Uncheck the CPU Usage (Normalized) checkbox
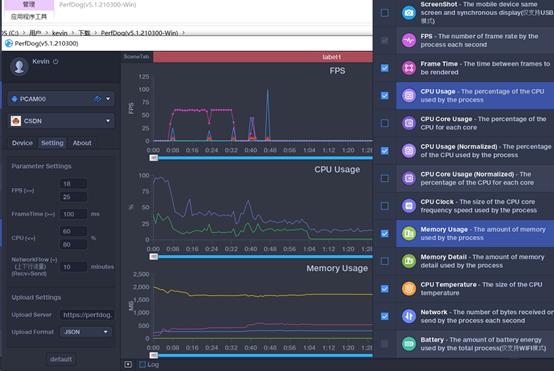Screen dimensions: 554x371 click(x=385, y=151)
